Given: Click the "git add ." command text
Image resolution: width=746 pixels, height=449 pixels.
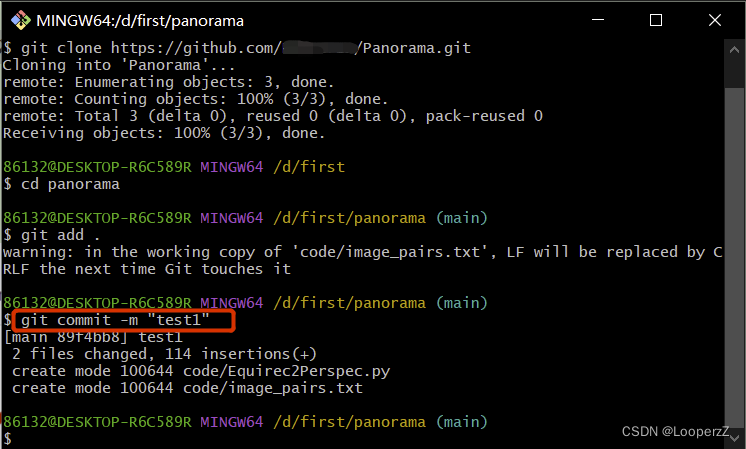Looking at the screenshot, I should pos(60,235).
